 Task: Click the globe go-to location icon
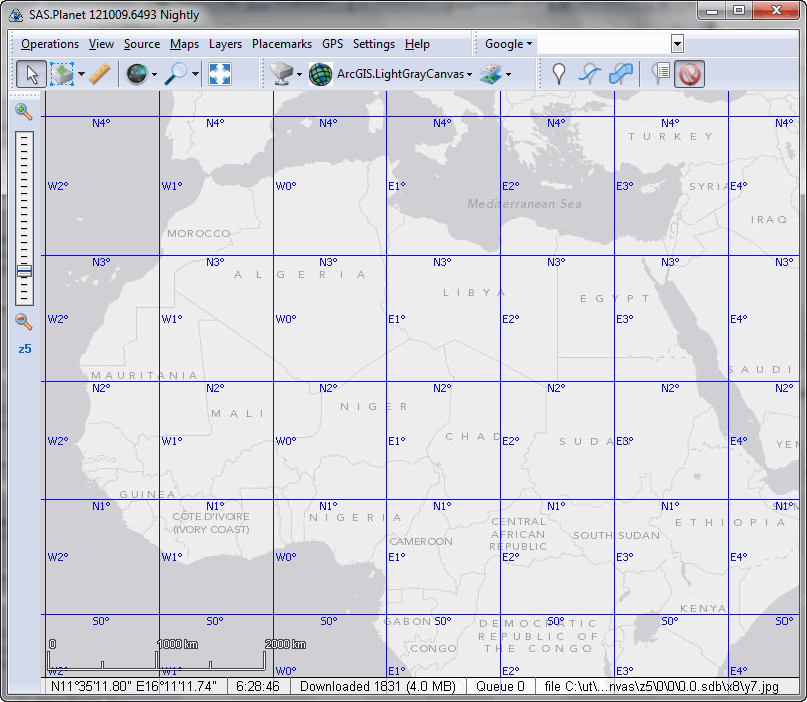click(x=137, y=74)
